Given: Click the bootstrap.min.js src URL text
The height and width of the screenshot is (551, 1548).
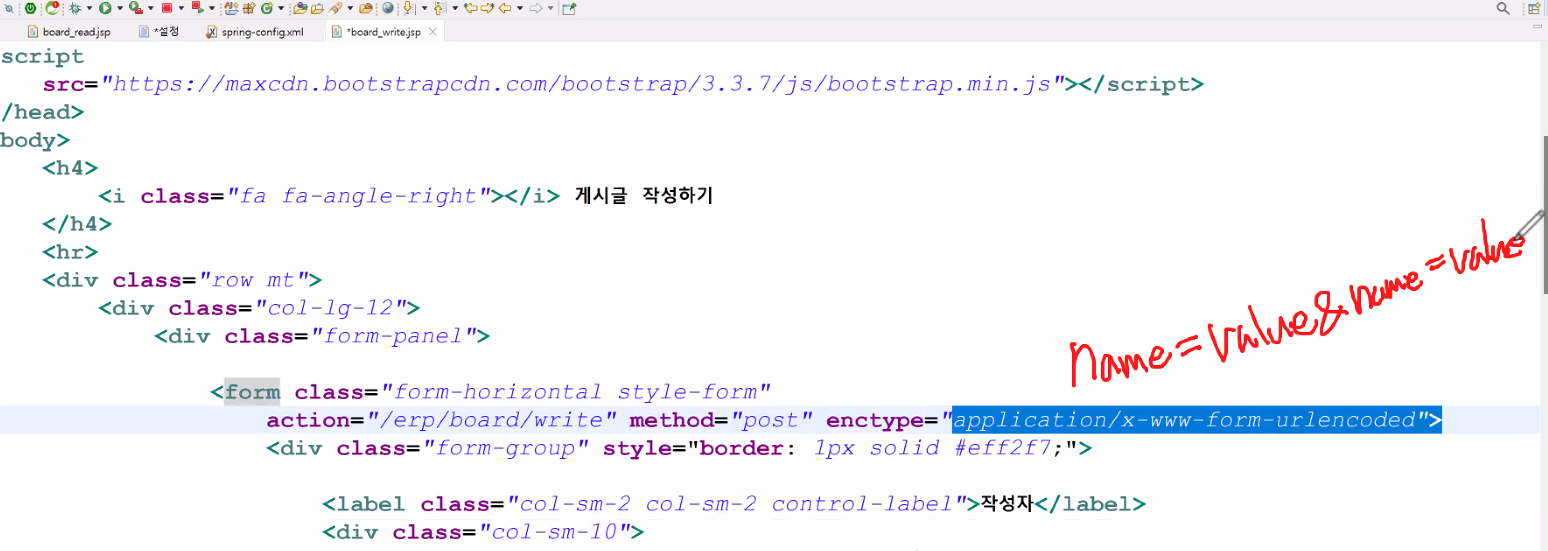Looking at the screenshot, I should click(x=584, y=84).
